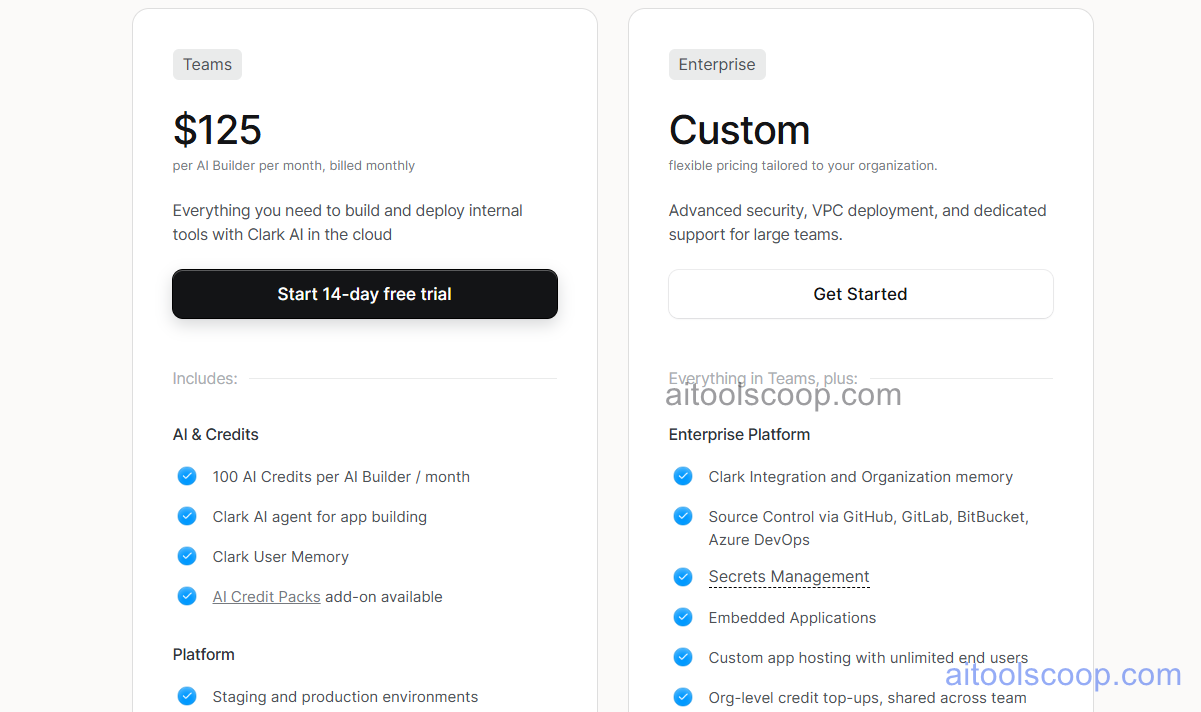Click the checkmark beside Custom app hosting

point(683,657)
